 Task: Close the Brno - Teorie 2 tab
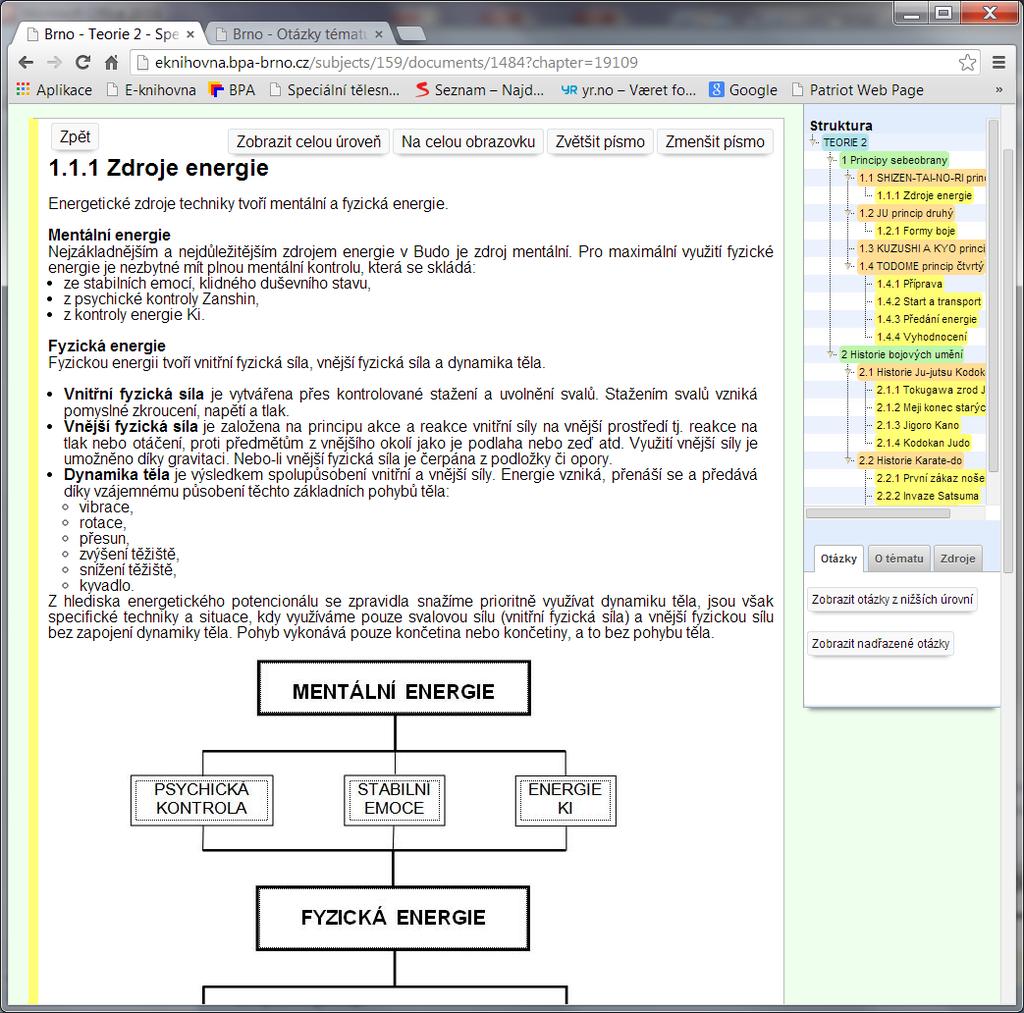(x=190, y=35)
